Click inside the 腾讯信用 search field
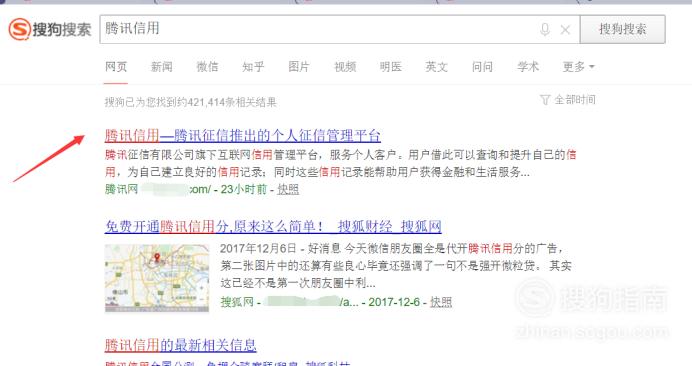 pyautogui.click(x=318, y=29)
